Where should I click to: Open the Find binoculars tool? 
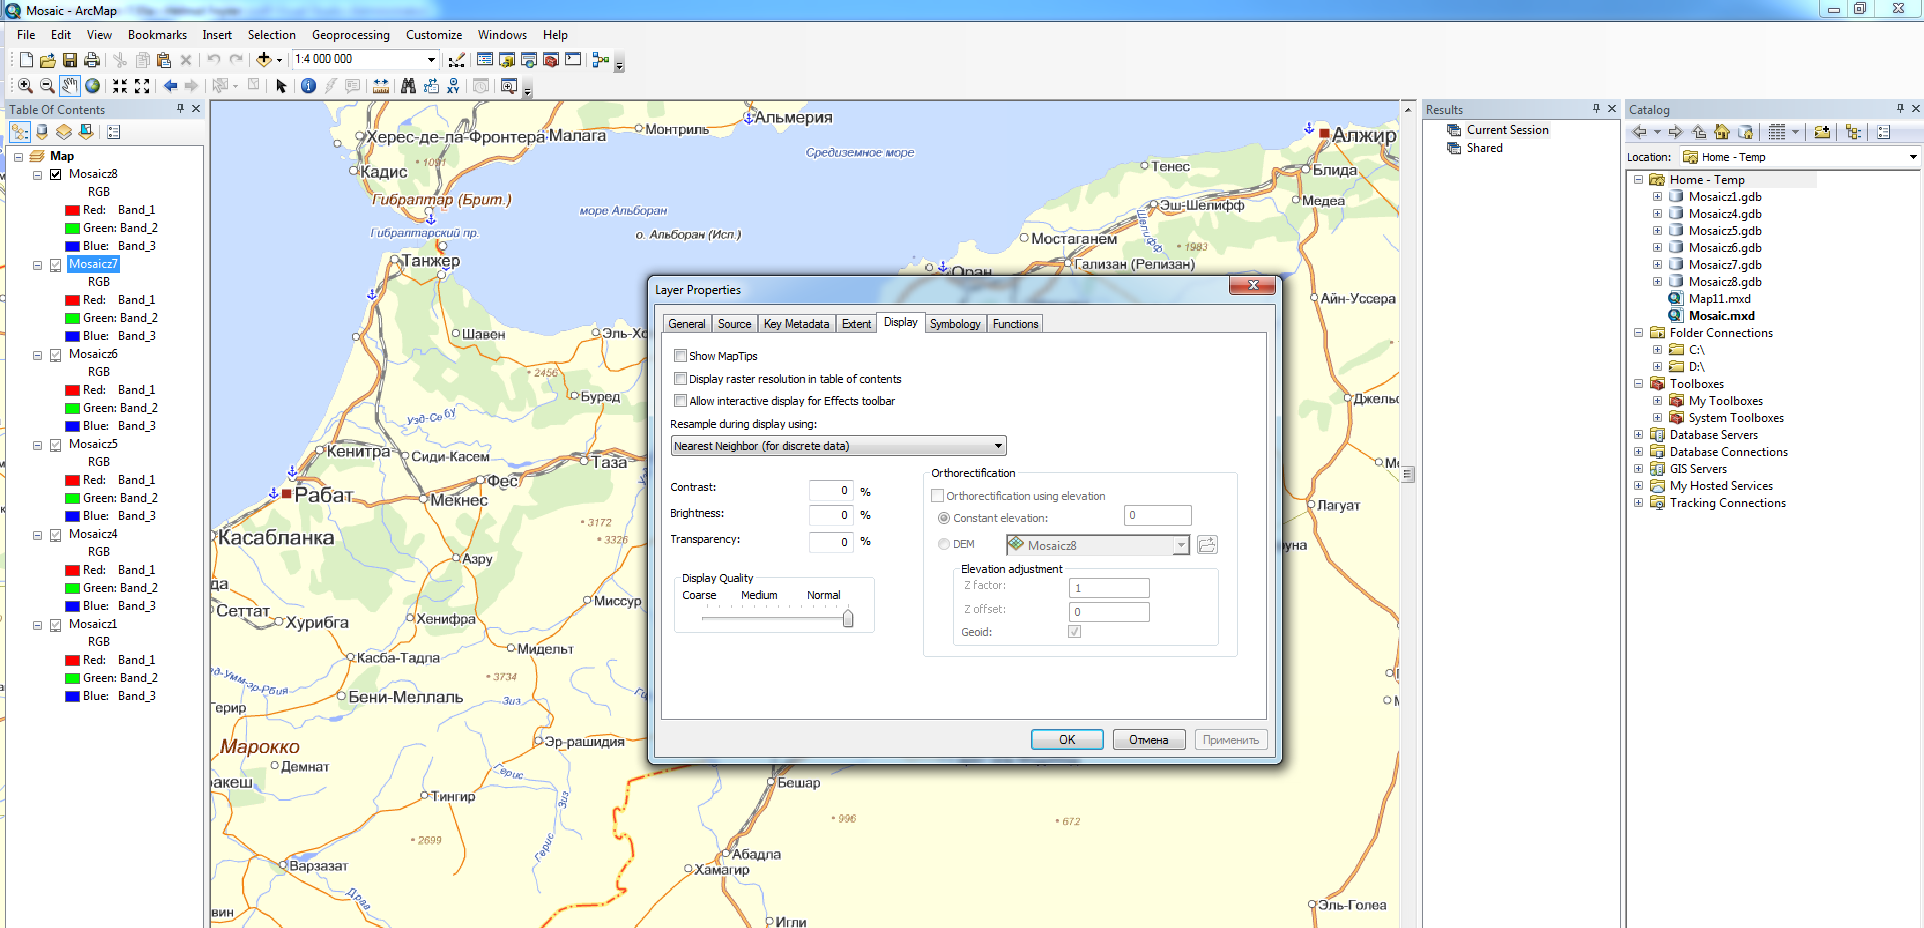coord(408,86)
